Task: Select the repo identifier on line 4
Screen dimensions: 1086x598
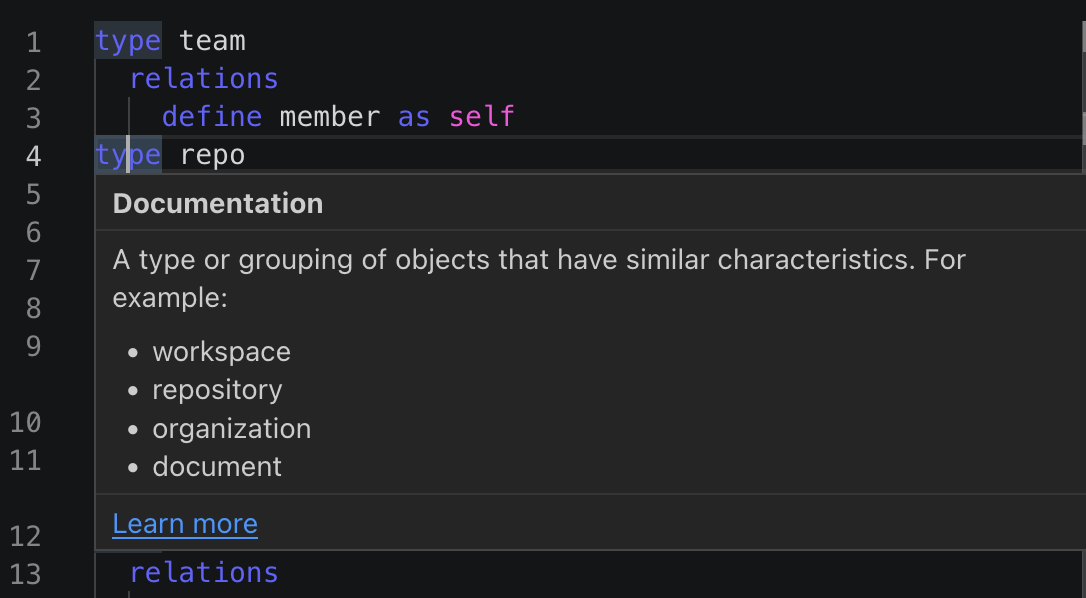Action: click(212, 154)
